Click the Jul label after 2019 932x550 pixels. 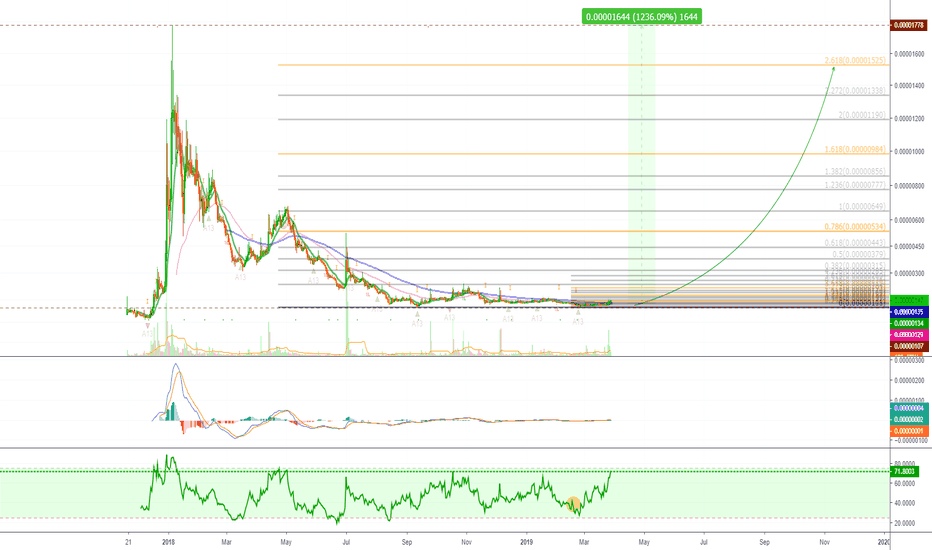[x=704, y=542]
